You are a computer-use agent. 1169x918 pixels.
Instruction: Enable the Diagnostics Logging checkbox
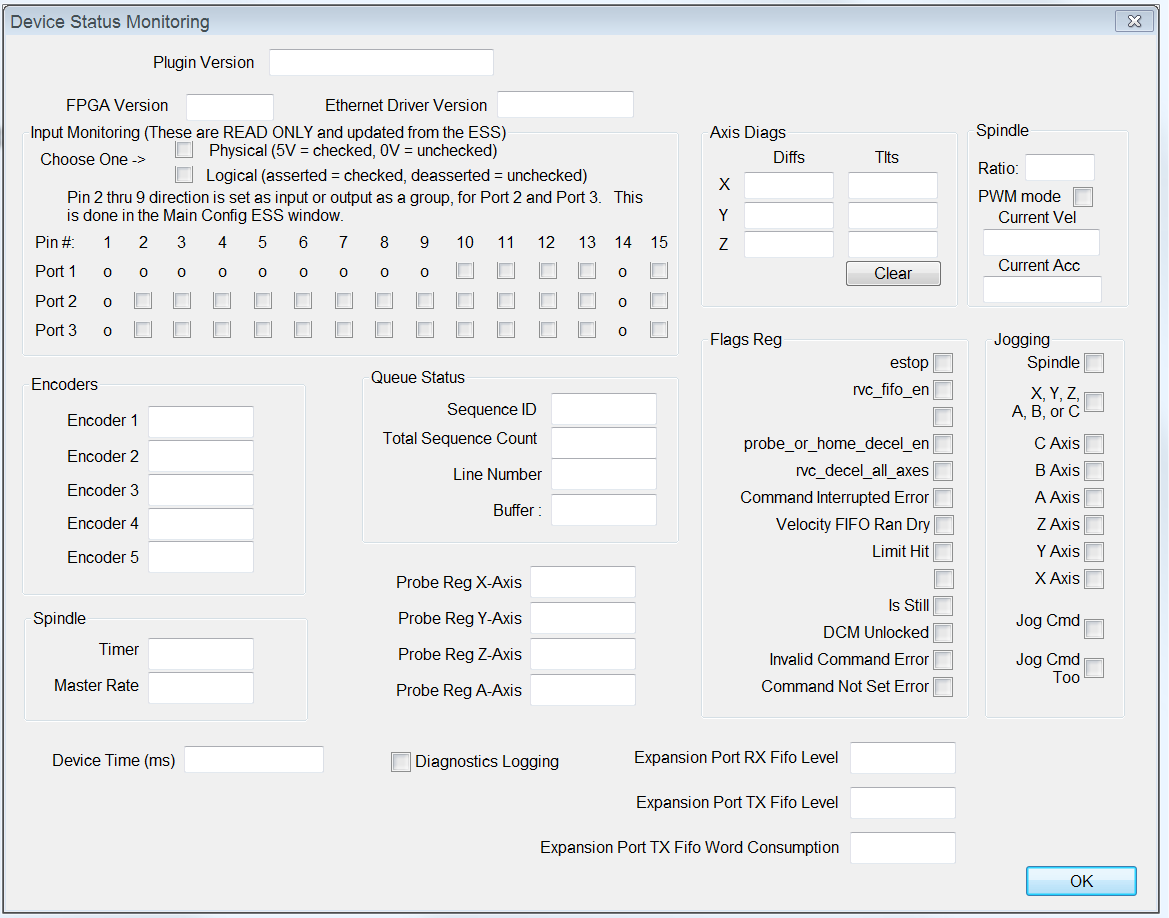(401, 762)
